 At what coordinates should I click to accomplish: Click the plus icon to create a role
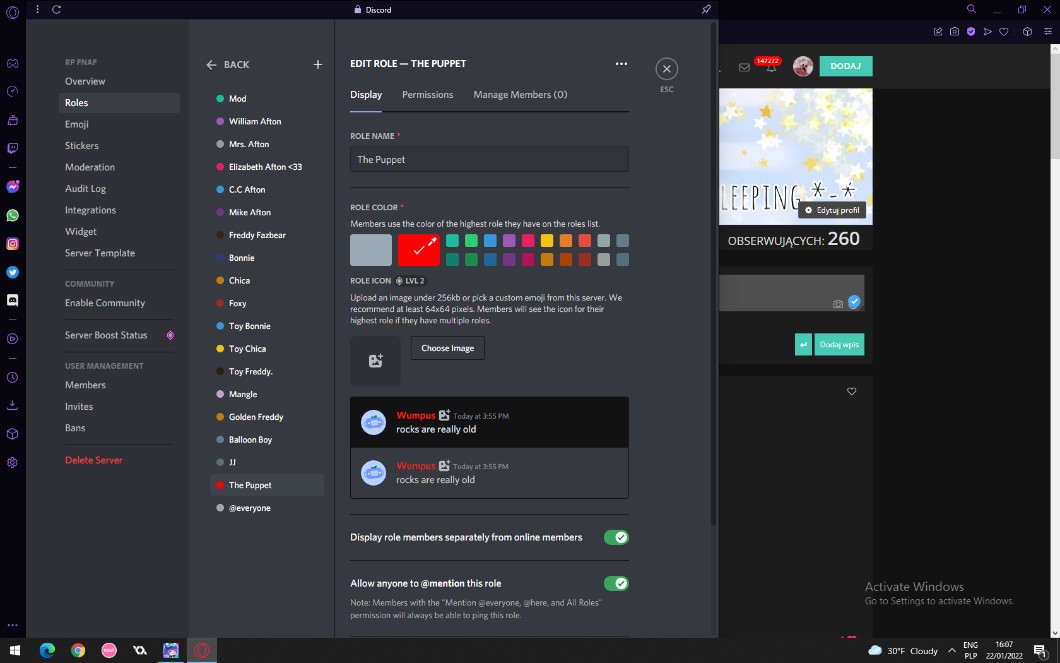[318, 64]
